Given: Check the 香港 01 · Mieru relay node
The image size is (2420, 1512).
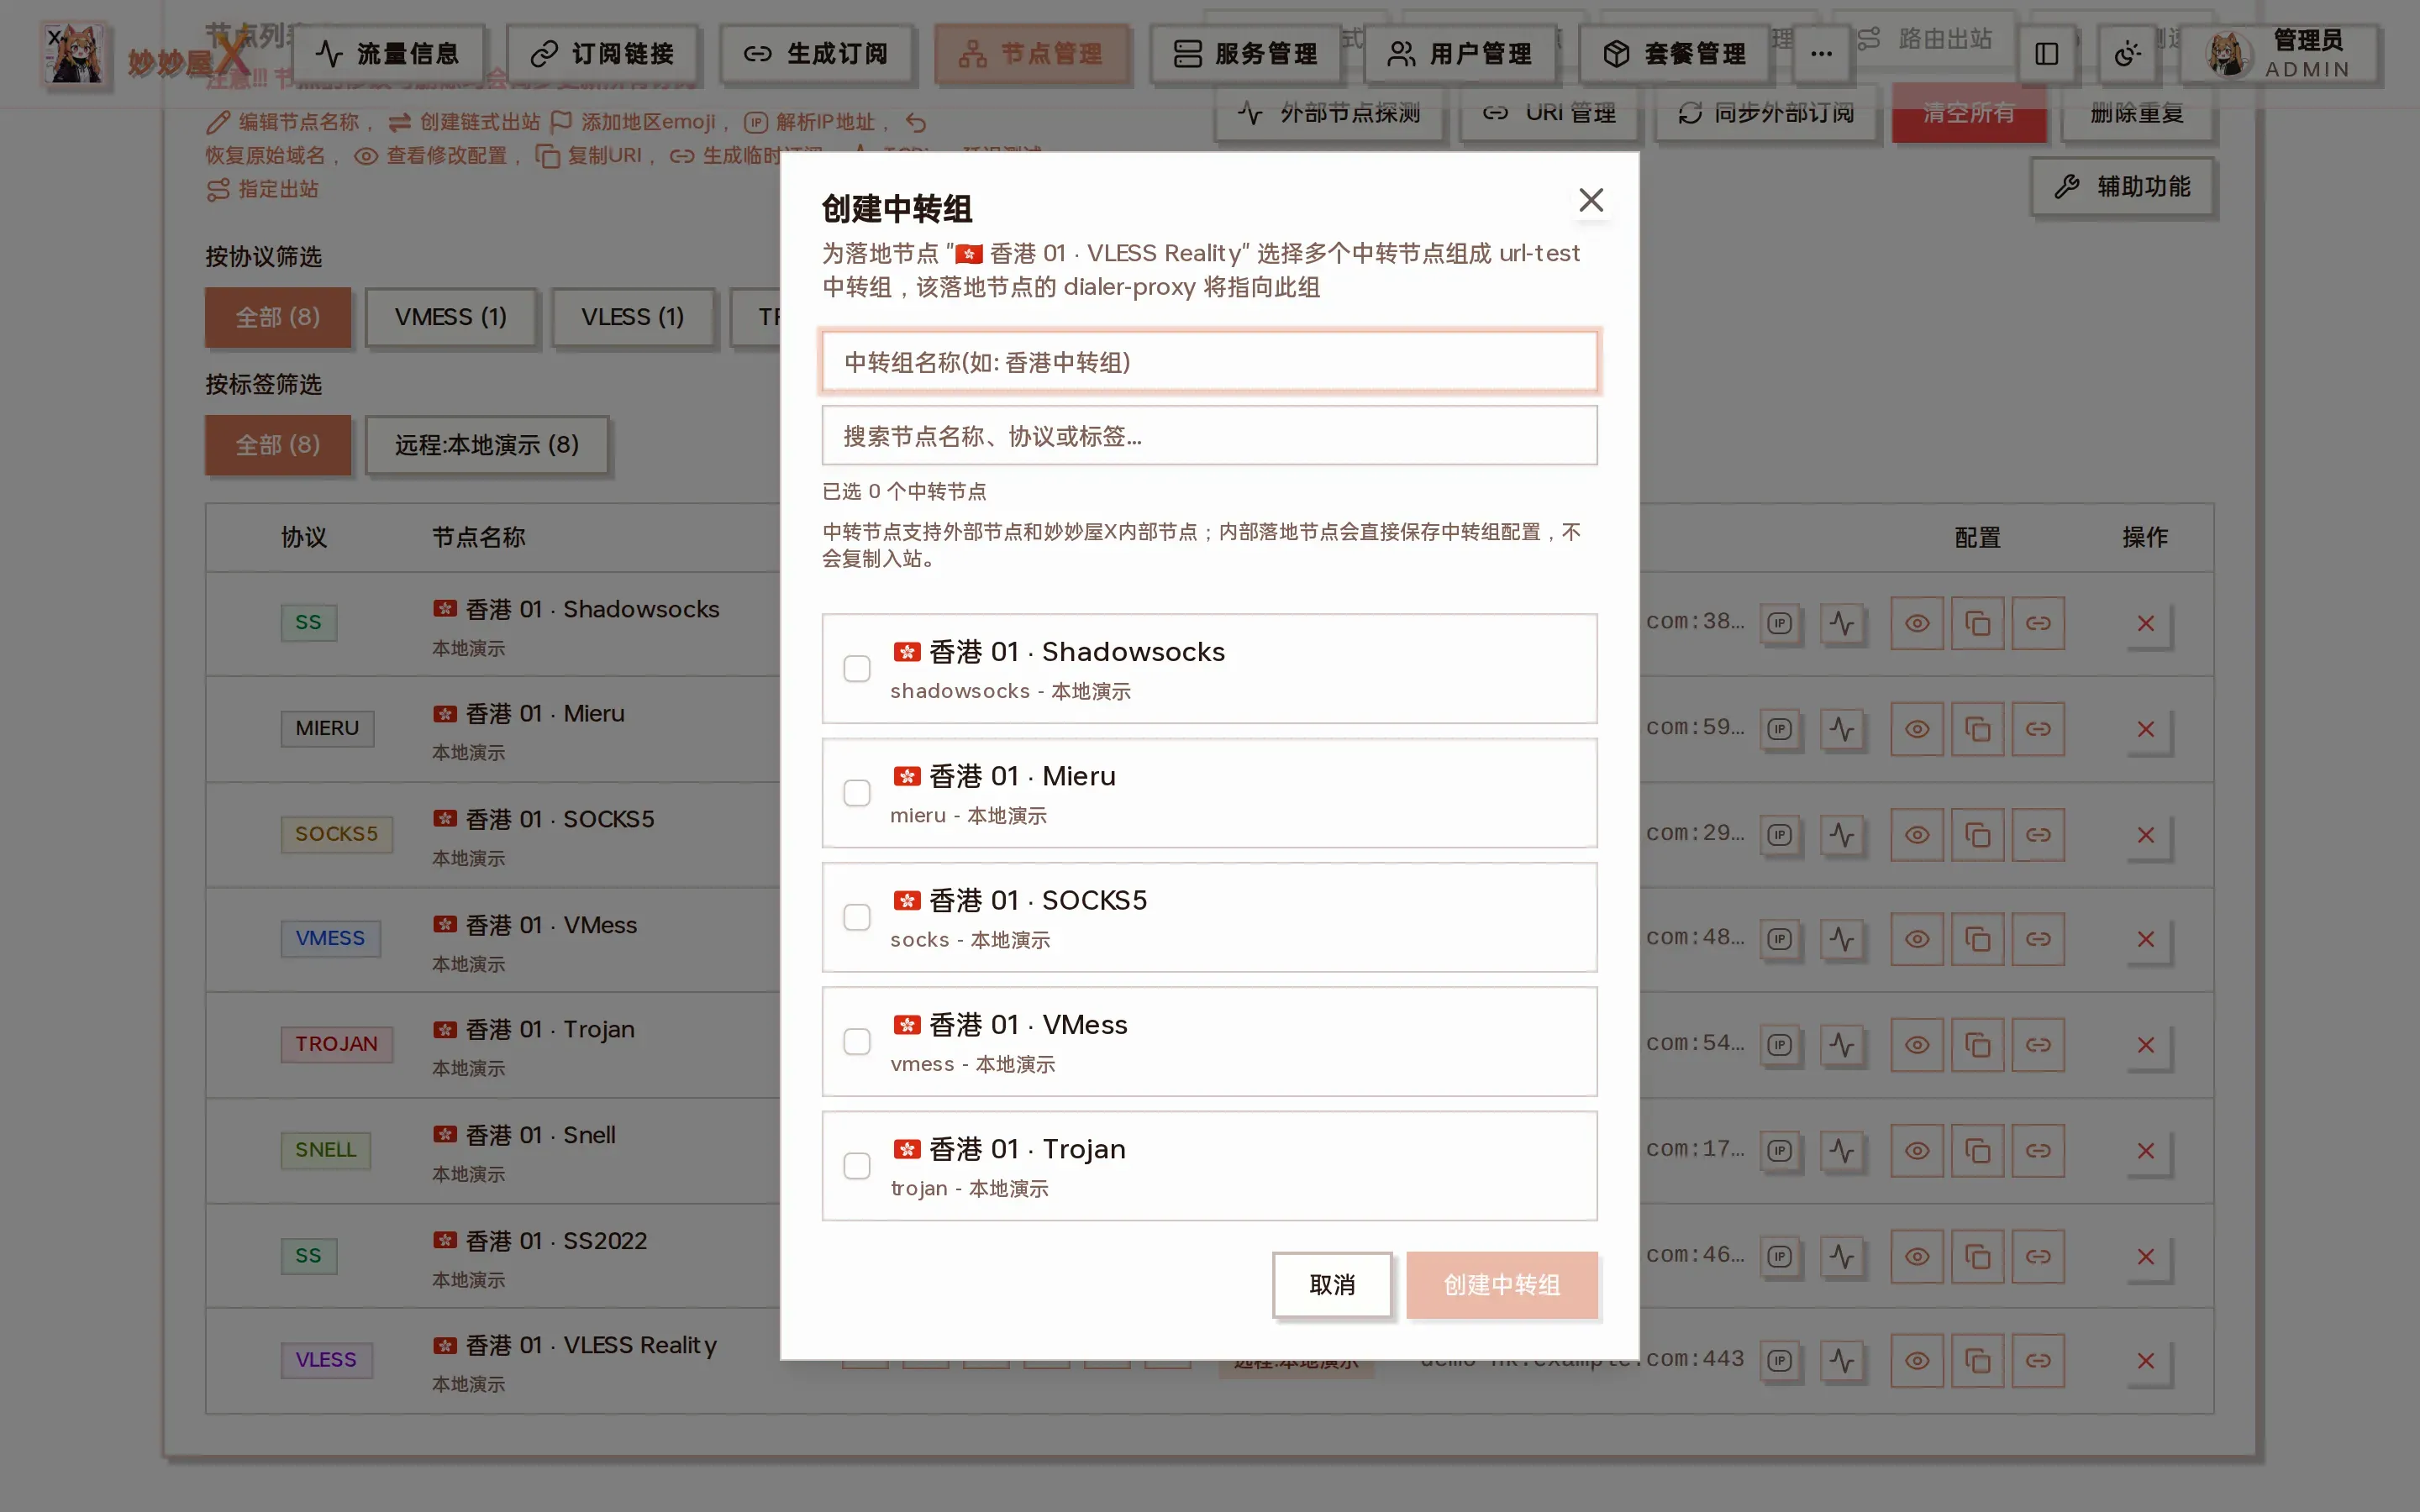Looking at the screenshot, I should click(x=857, y=793).
